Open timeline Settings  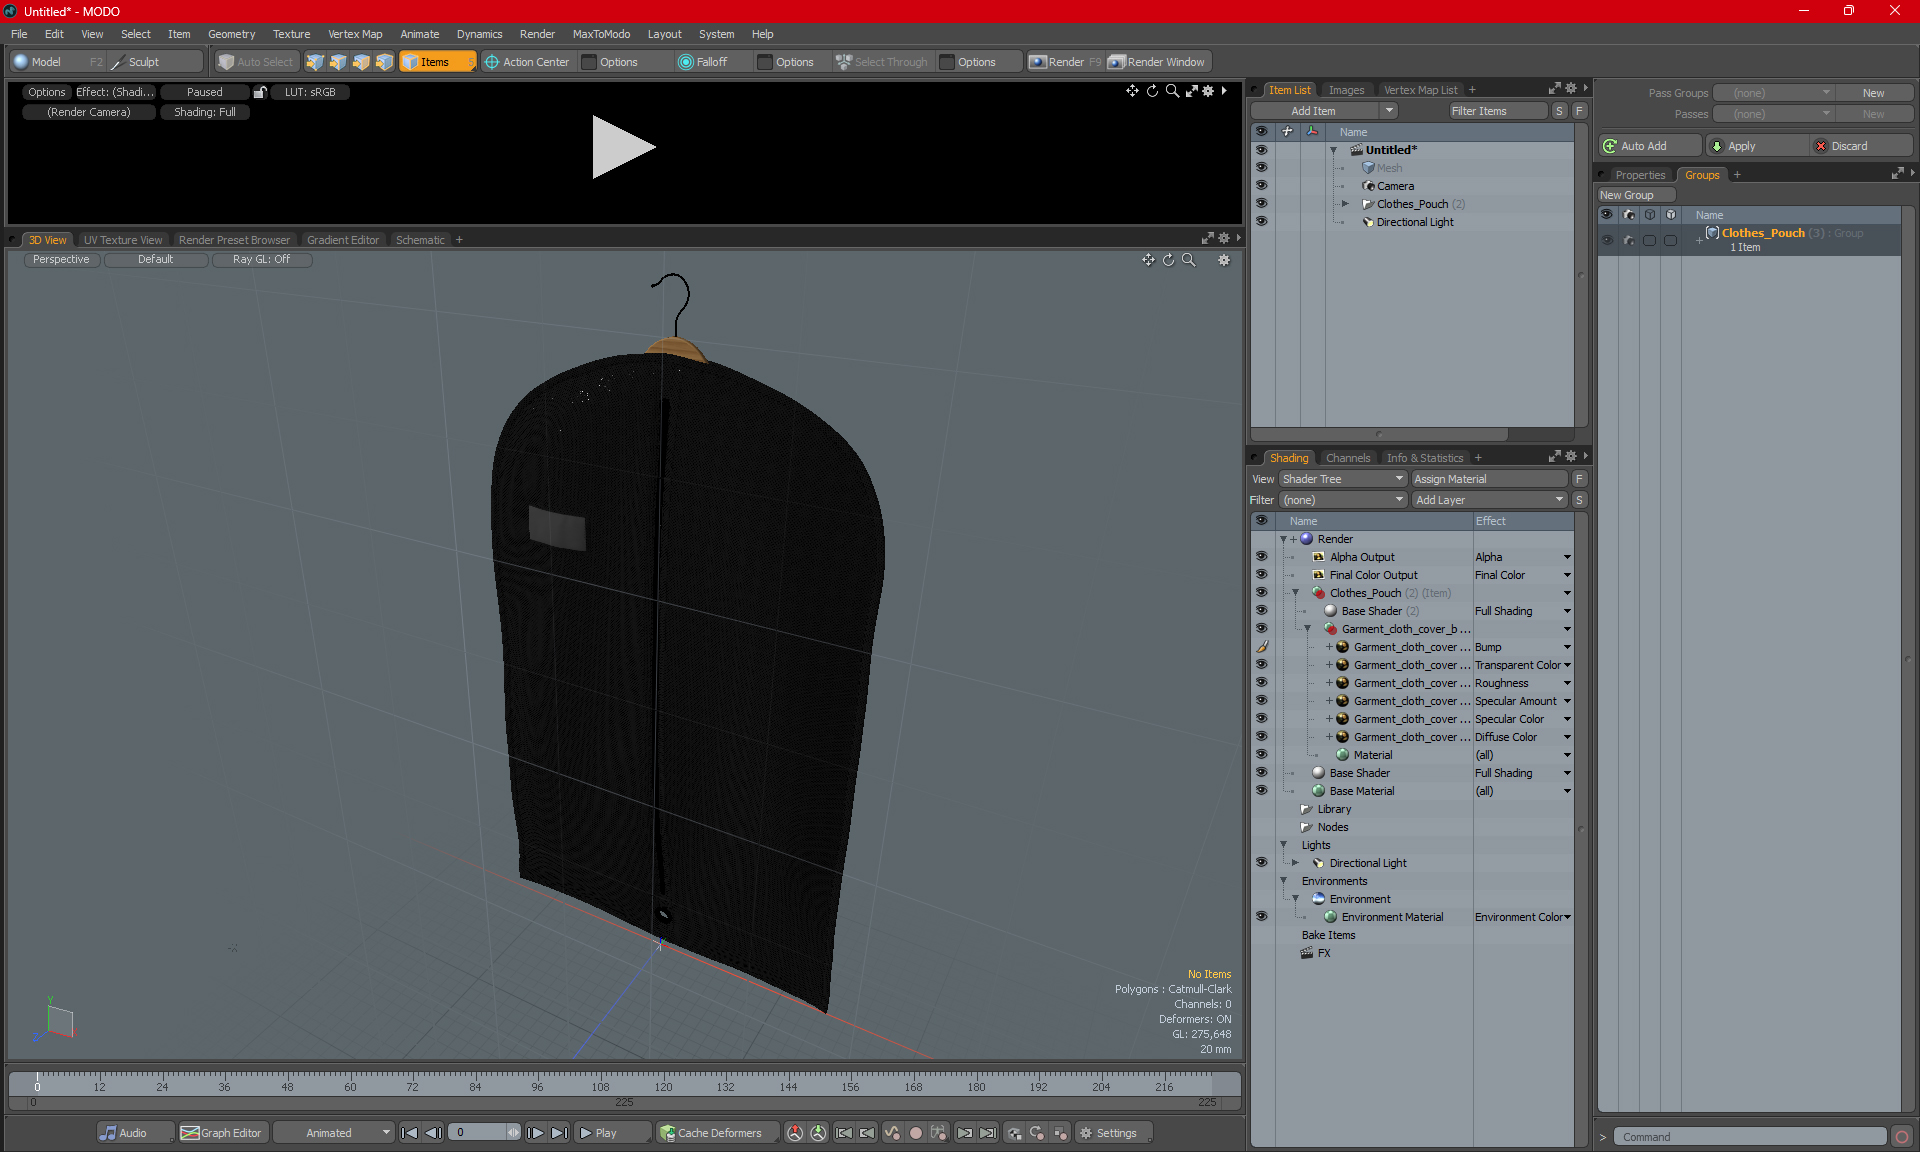coord(1113,1133)
